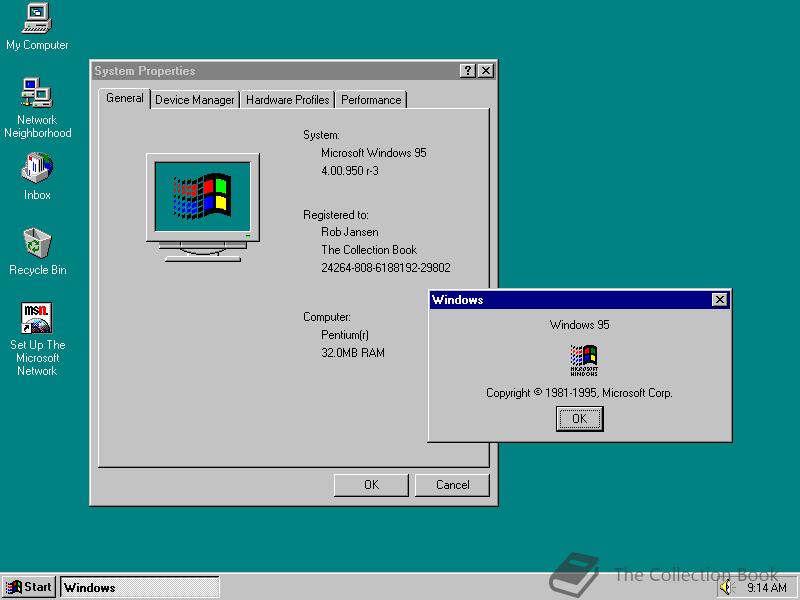Click the 'Pentium(r)' text
The width and height of the screenshot is (800, 600).
point(345,335)
